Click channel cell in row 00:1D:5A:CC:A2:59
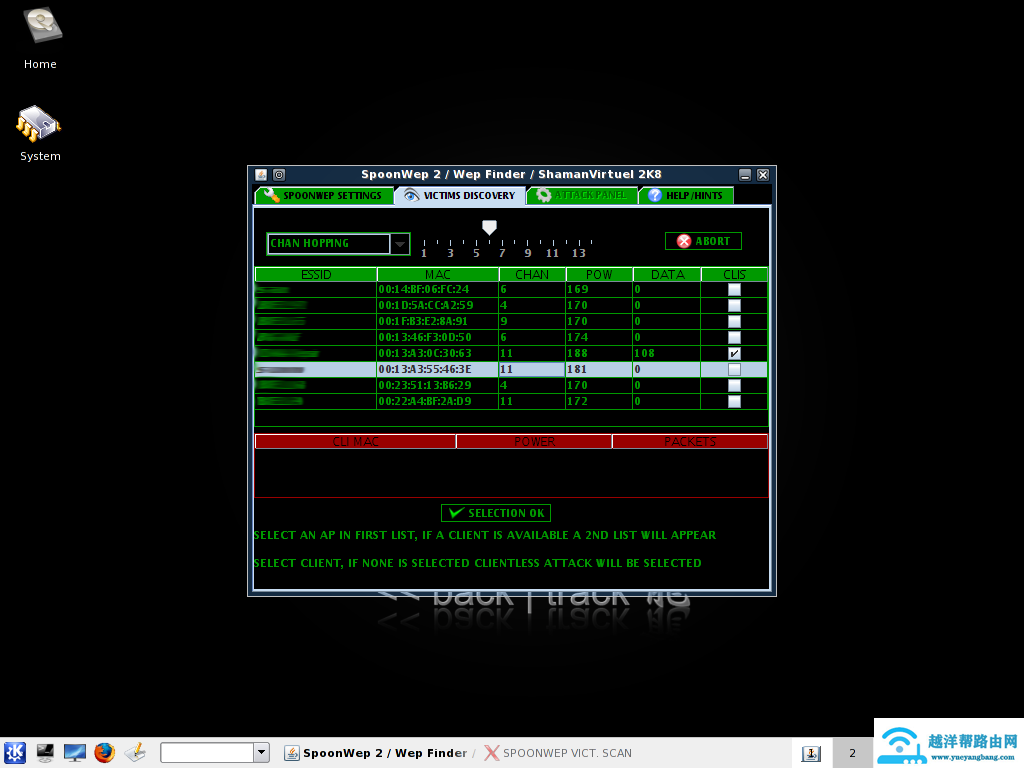The height and width of the screenshot is (768, 1024). point(532,306)
